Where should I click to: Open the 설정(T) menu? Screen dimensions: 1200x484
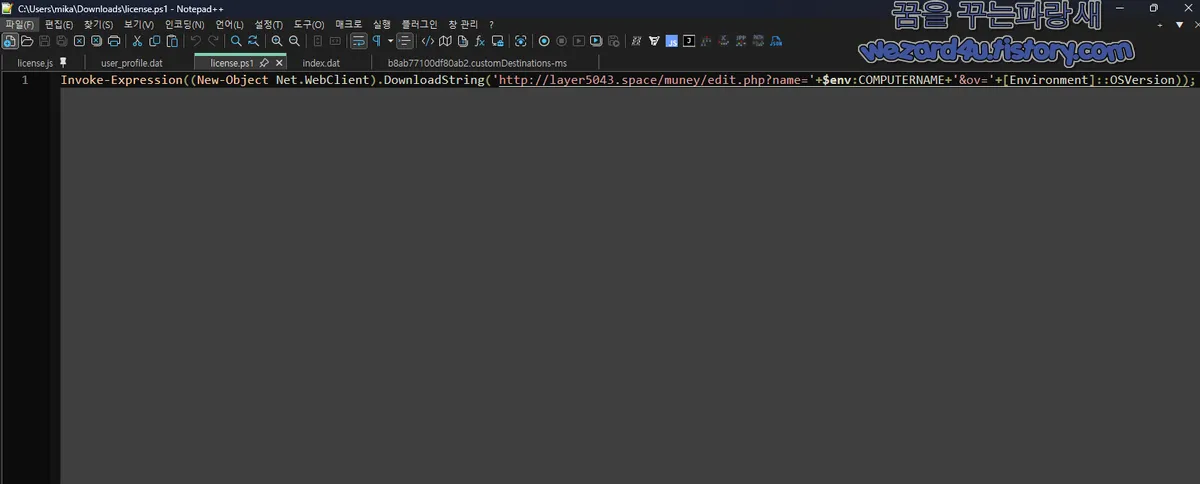coord(269,24)
